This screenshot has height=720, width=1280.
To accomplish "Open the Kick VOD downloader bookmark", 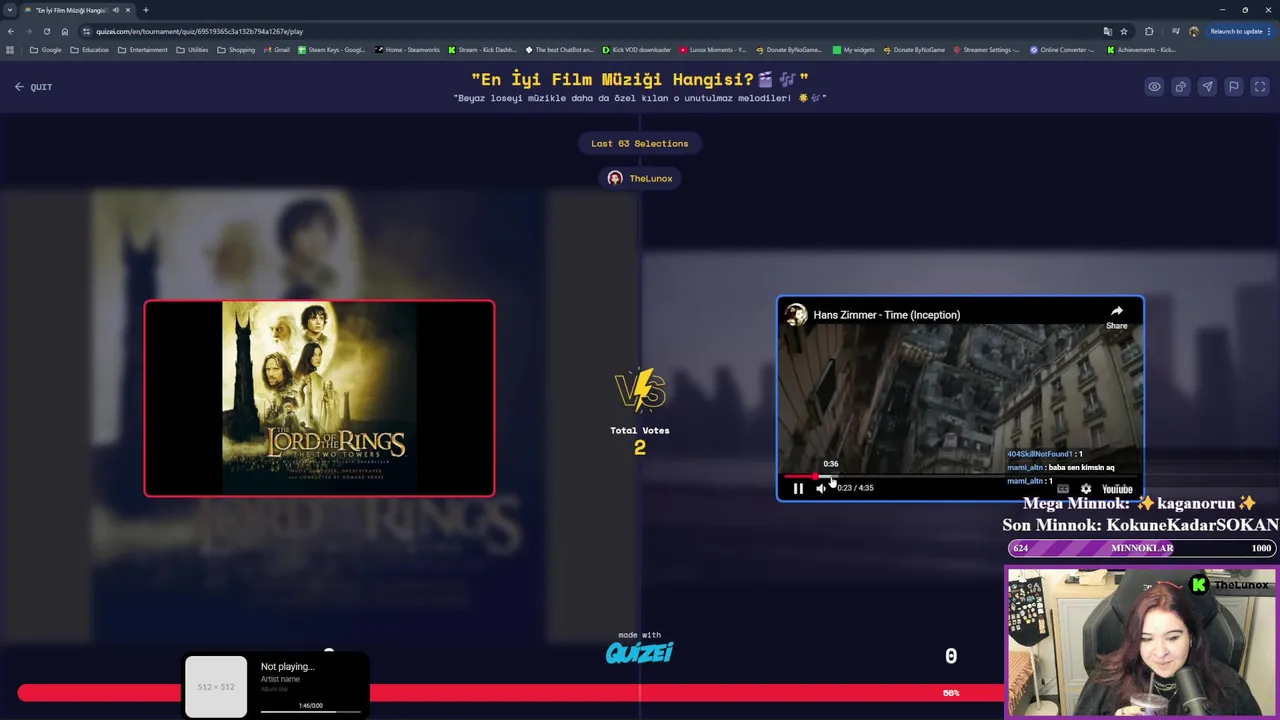I will pos(637,50).
